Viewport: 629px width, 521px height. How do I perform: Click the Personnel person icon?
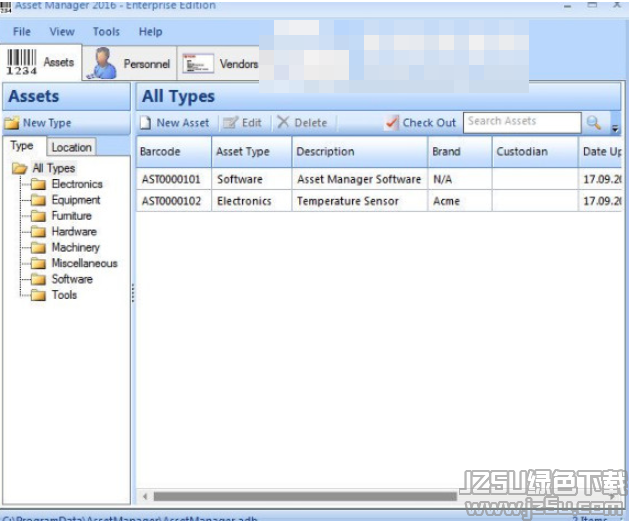pyautogui.click(x=103, y=63)
